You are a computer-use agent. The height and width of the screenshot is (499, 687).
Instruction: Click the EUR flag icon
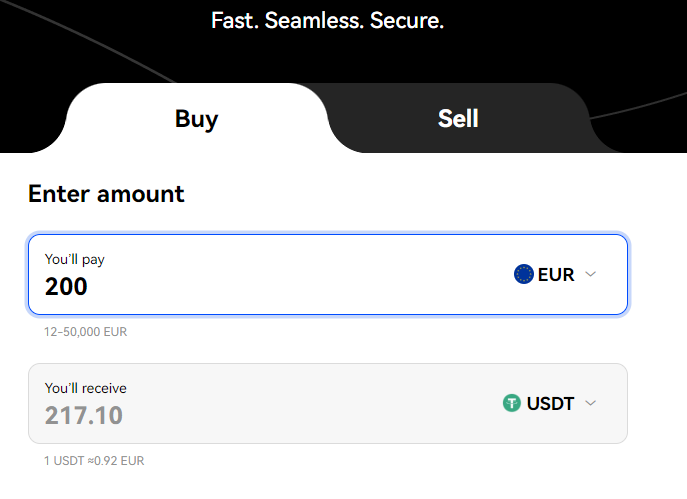(x=524, y=274)
